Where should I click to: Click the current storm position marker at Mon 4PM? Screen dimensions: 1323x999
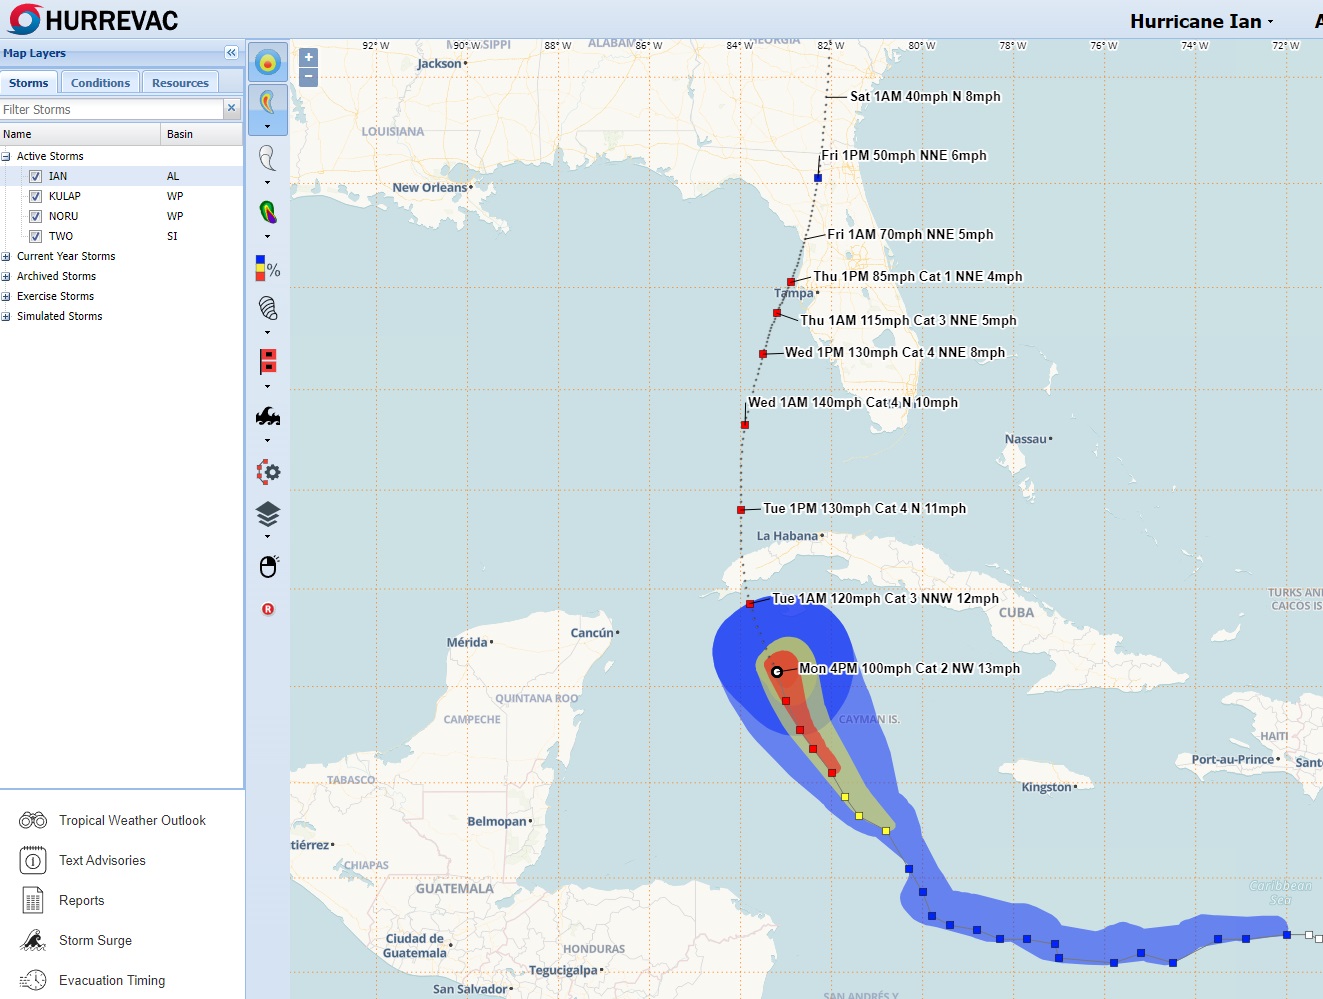pos(777,671)
